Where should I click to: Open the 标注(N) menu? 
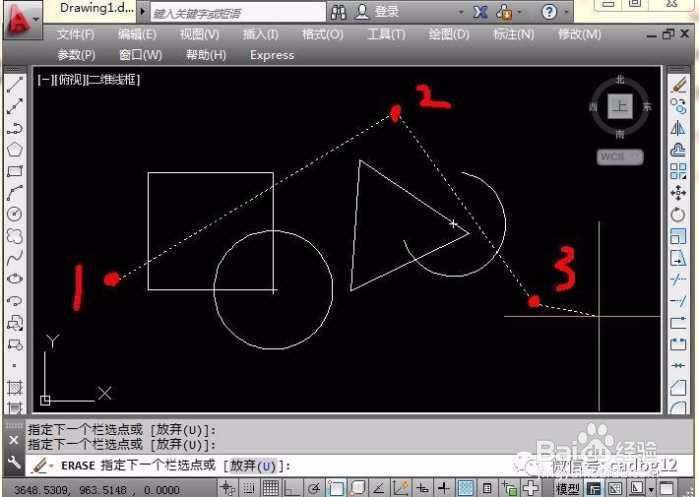[x=514, y=34]
